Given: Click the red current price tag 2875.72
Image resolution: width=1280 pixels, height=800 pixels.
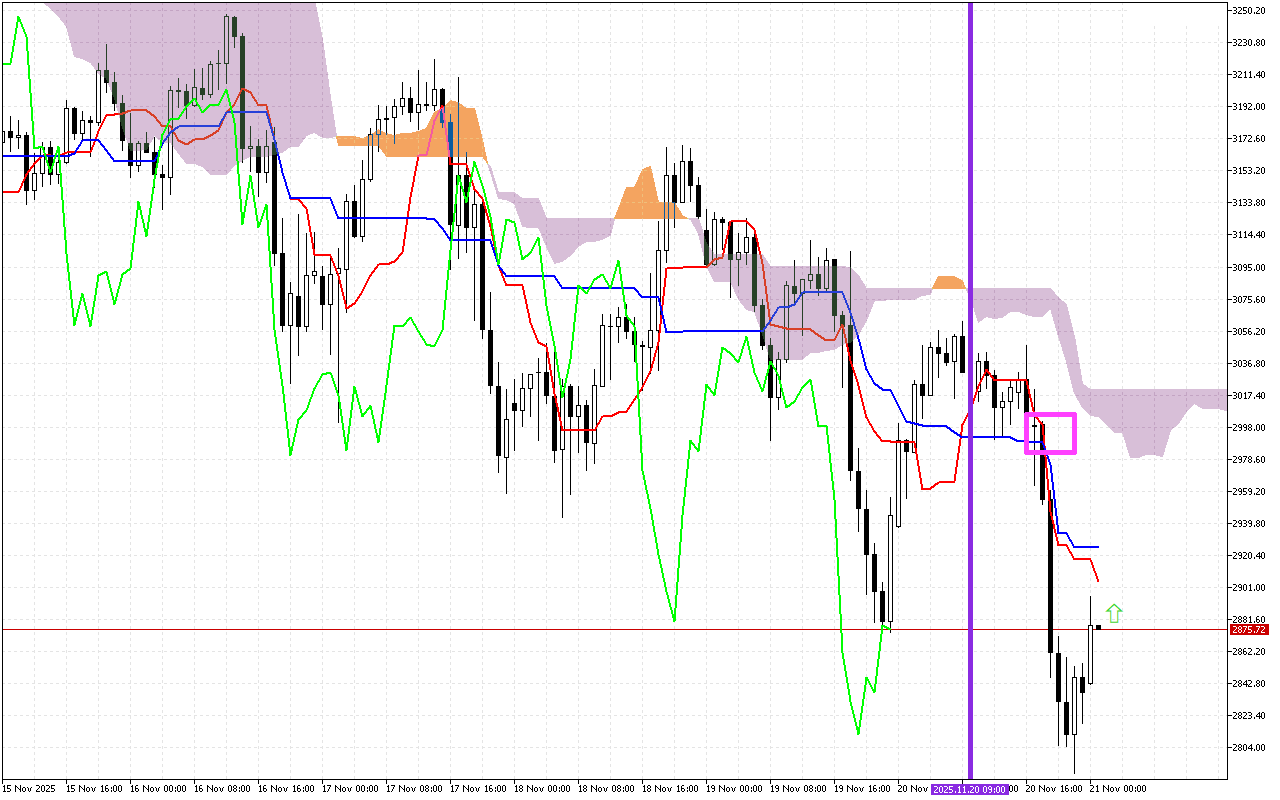Looking at the screenshot, I should point(1248,630).
